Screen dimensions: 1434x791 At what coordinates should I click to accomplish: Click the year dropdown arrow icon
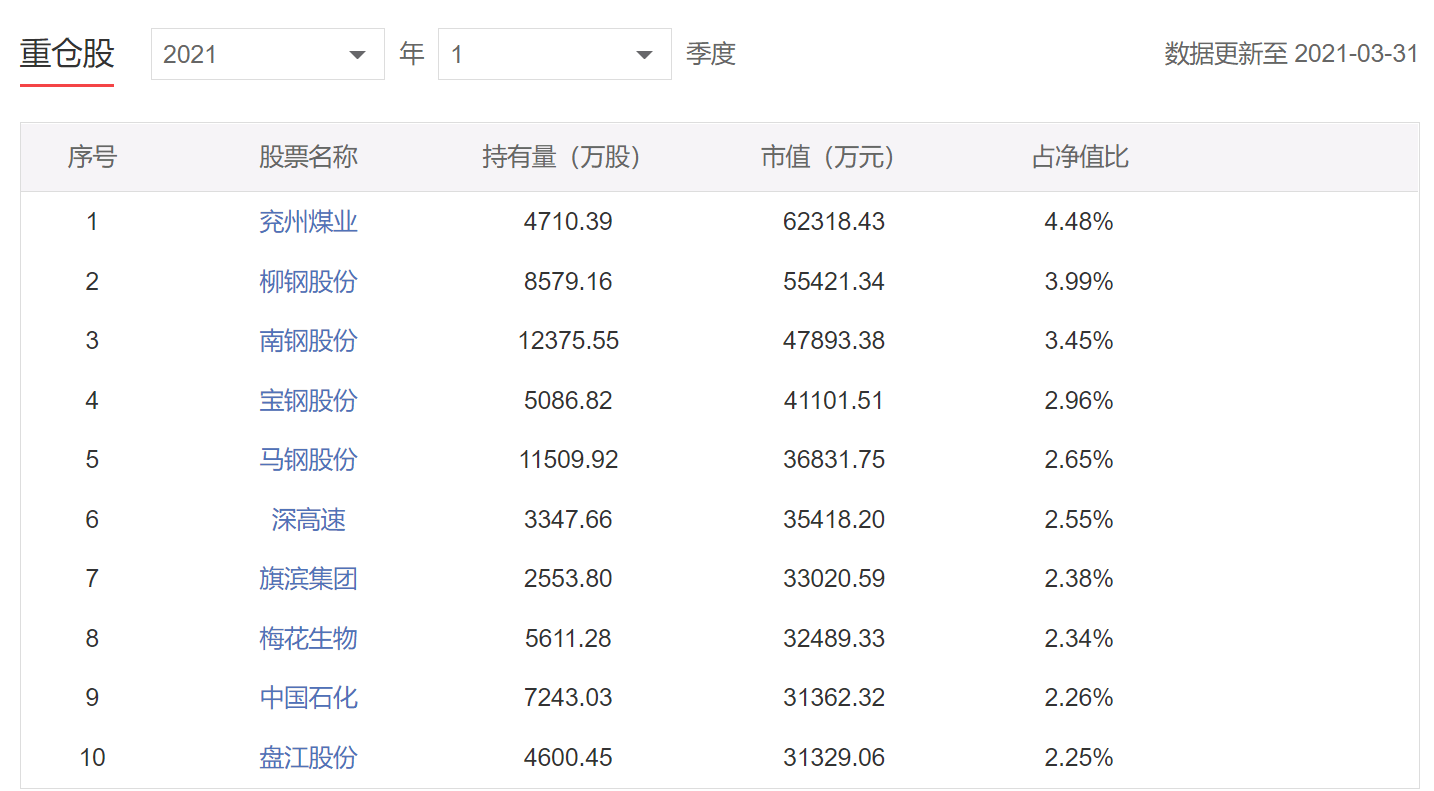[357, 55]
